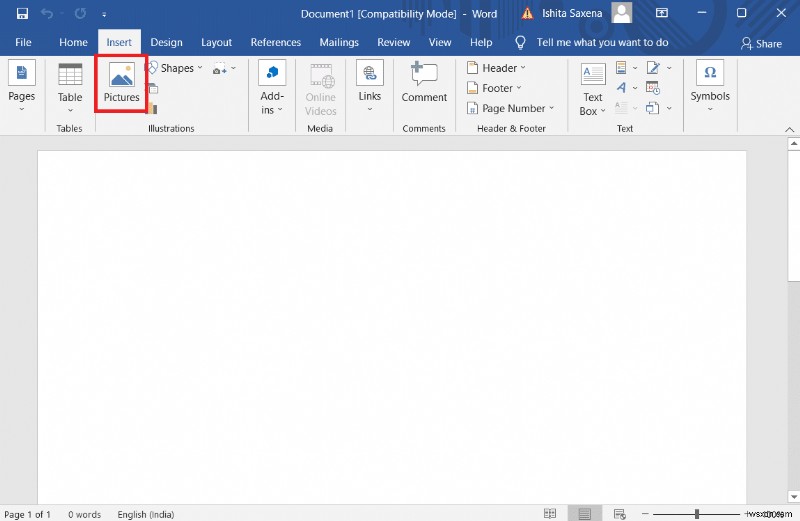Image resolution: width=800 pixels, height=521 pixels.
Task: Switch to Read Mode view
Action: 550,514
